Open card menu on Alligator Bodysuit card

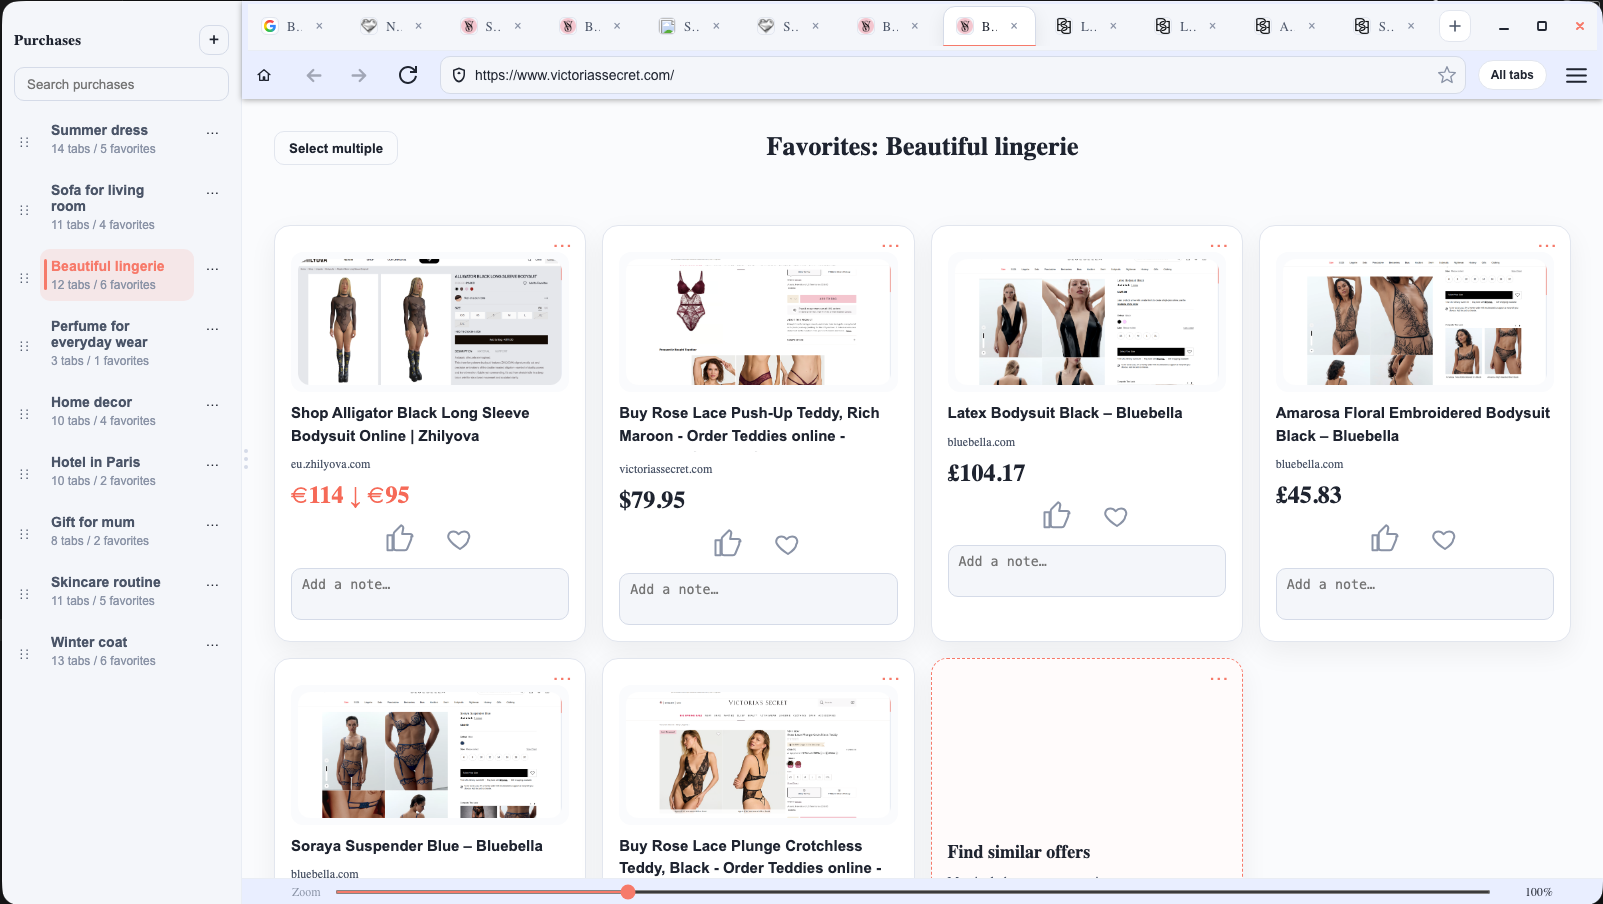[562, 246]
